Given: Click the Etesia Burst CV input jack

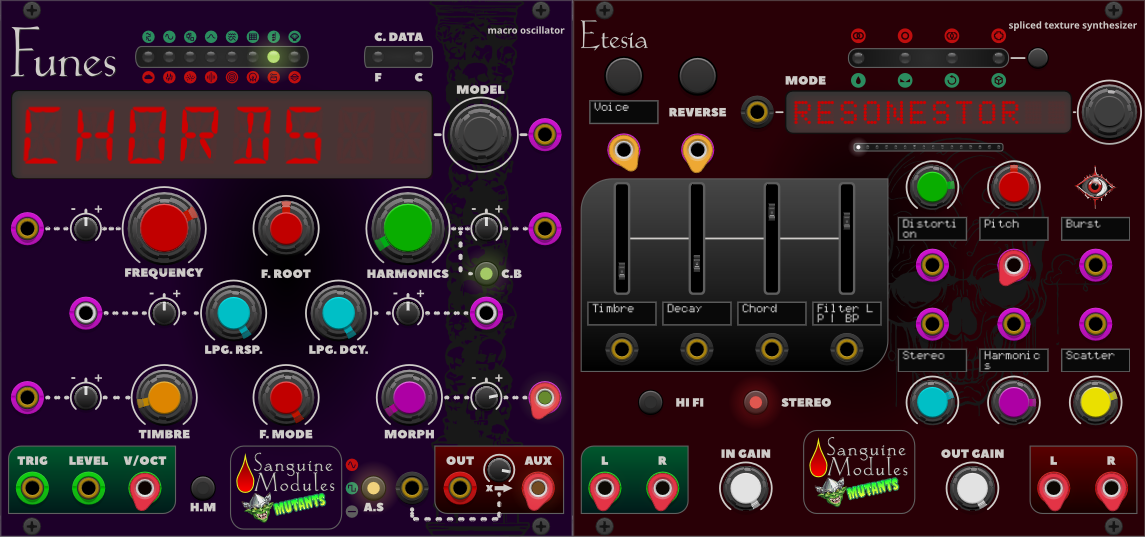Looking at the screenshot, I should pyautogui.click(x=1094, y=265).
